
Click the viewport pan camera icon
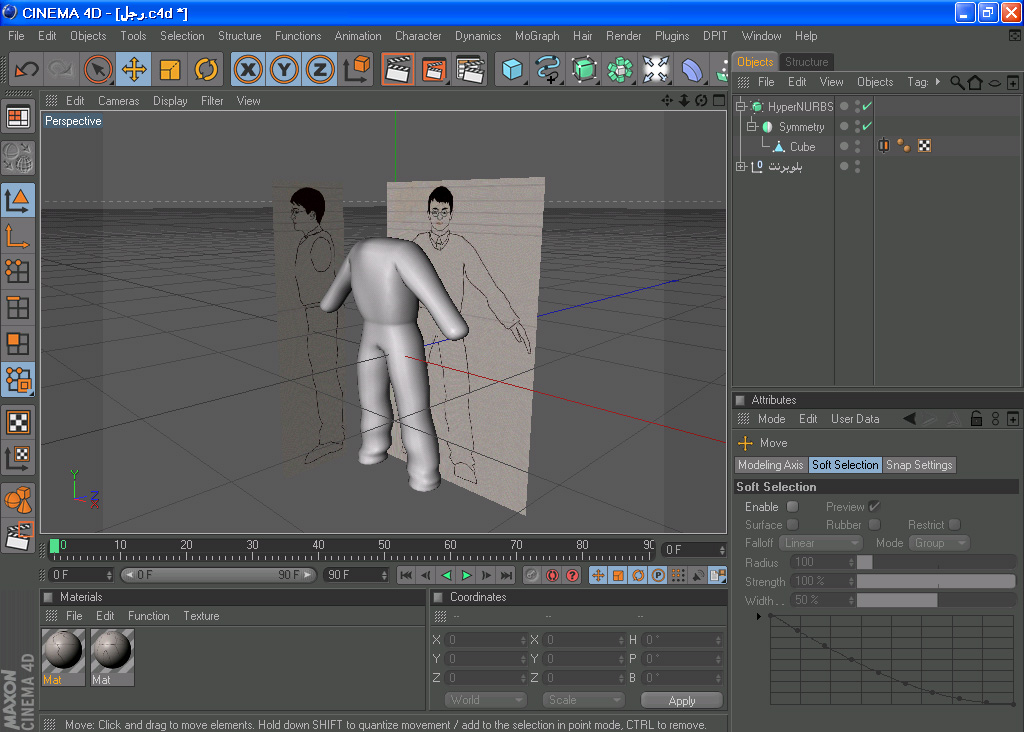coord(667,101)
